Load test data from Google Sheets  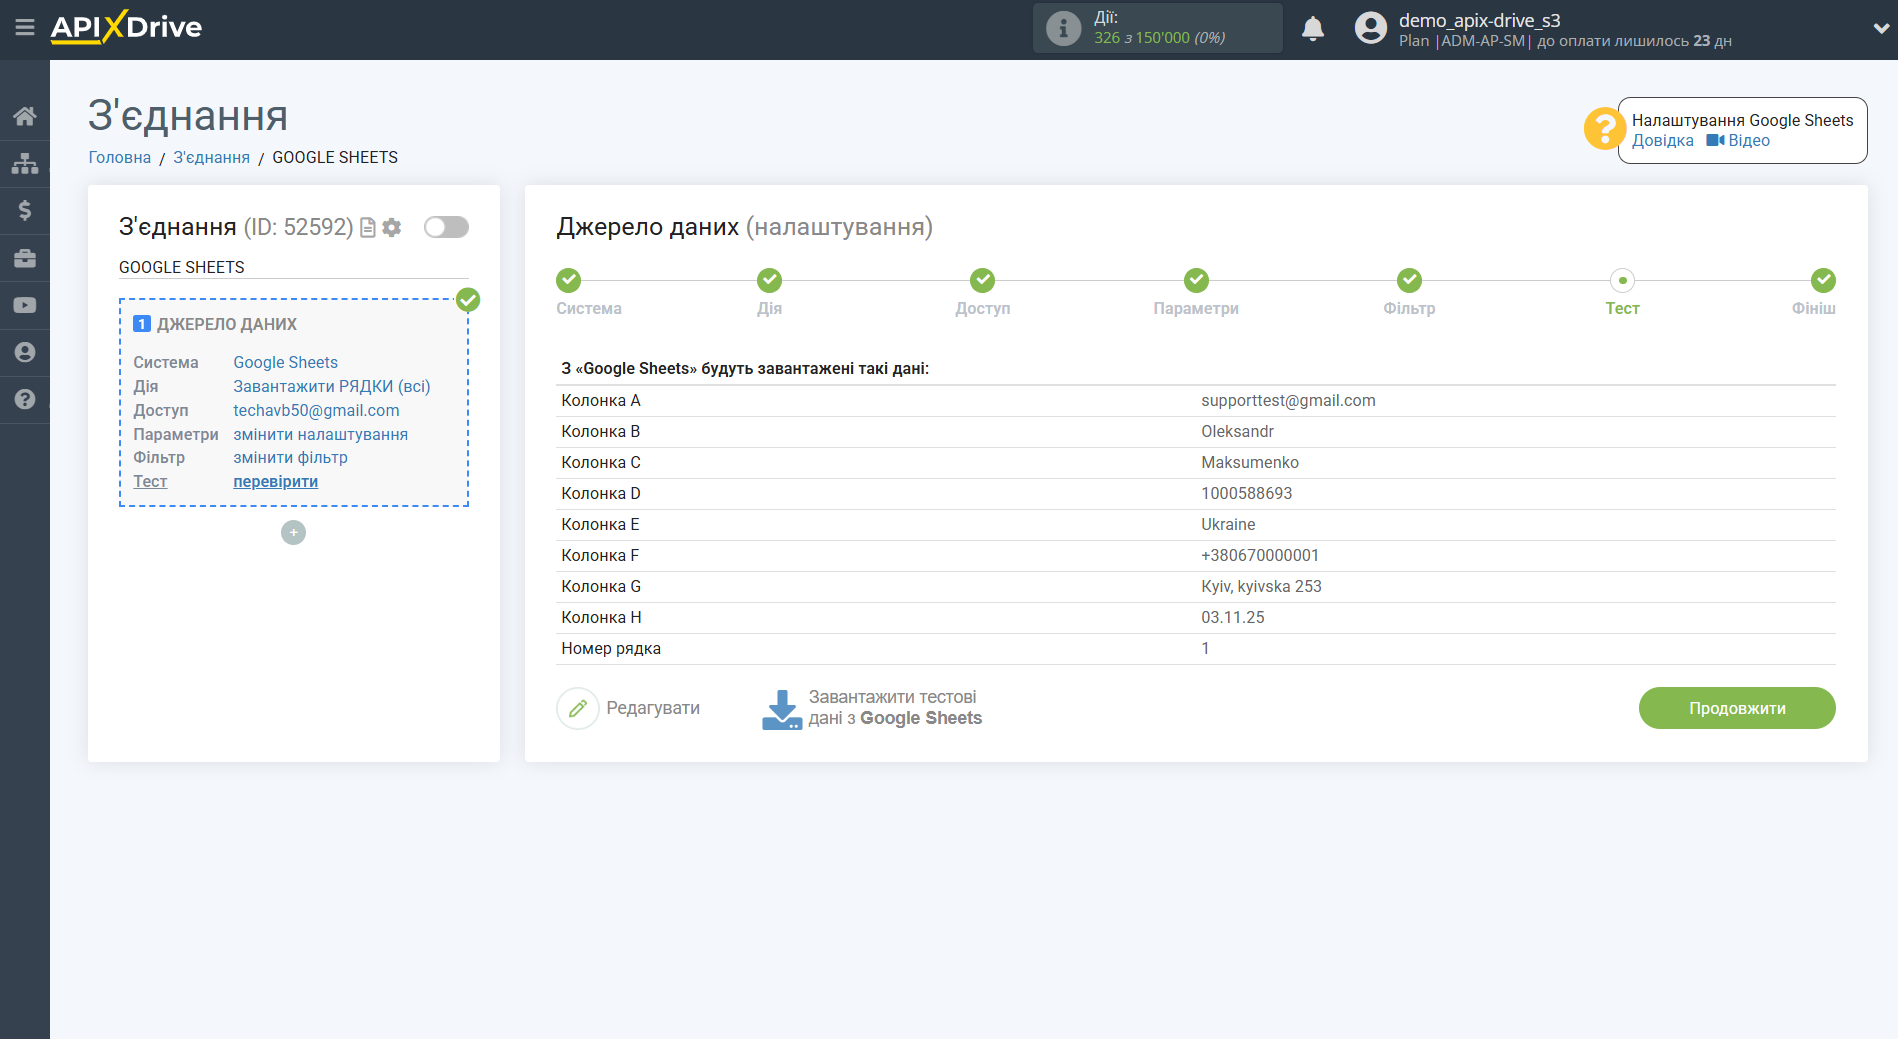872,708
